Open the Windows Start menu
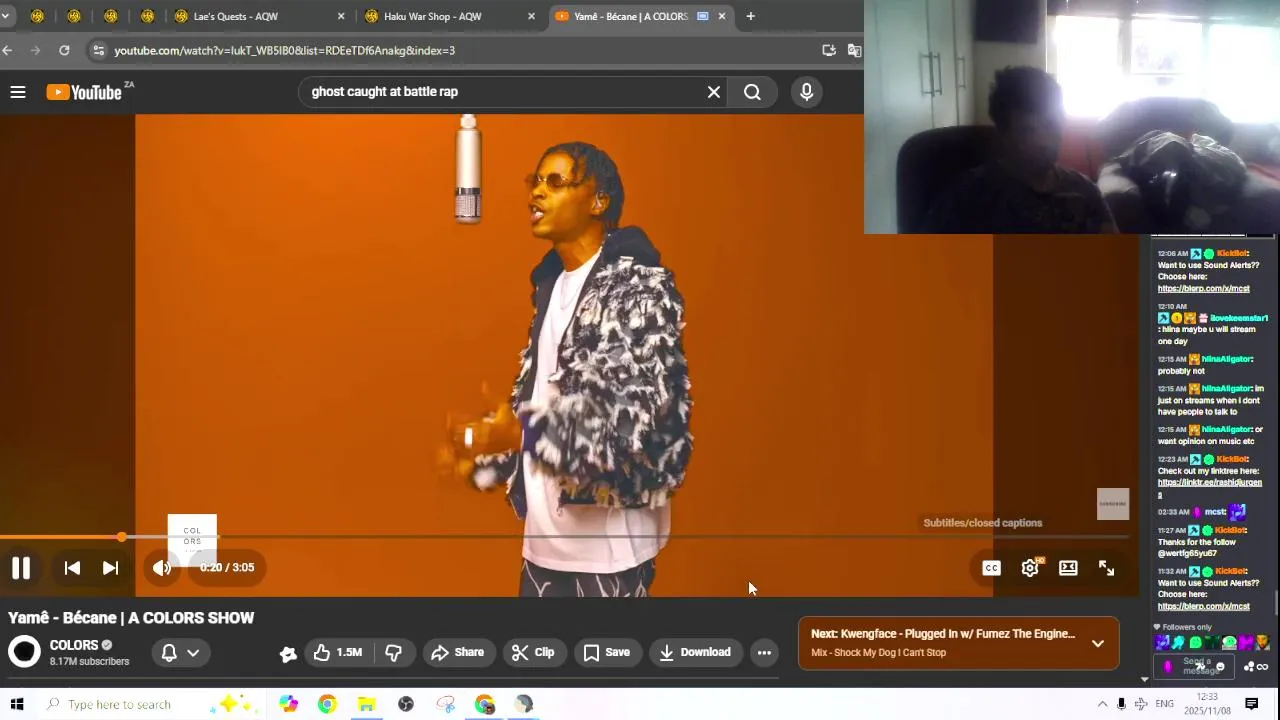 pyautogui.click(x=16, y=704)
